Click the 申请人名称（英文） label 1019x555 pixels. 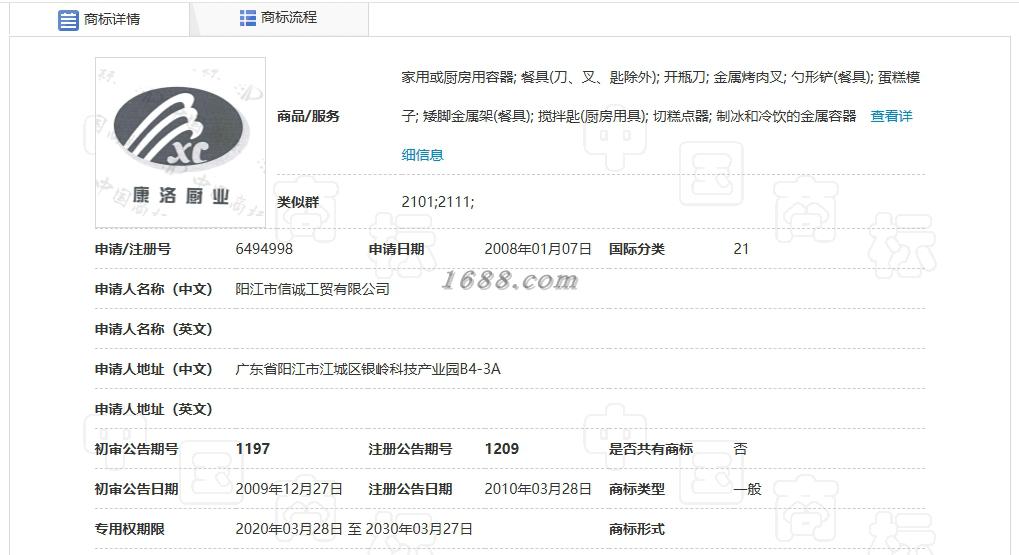coord(153,329)
